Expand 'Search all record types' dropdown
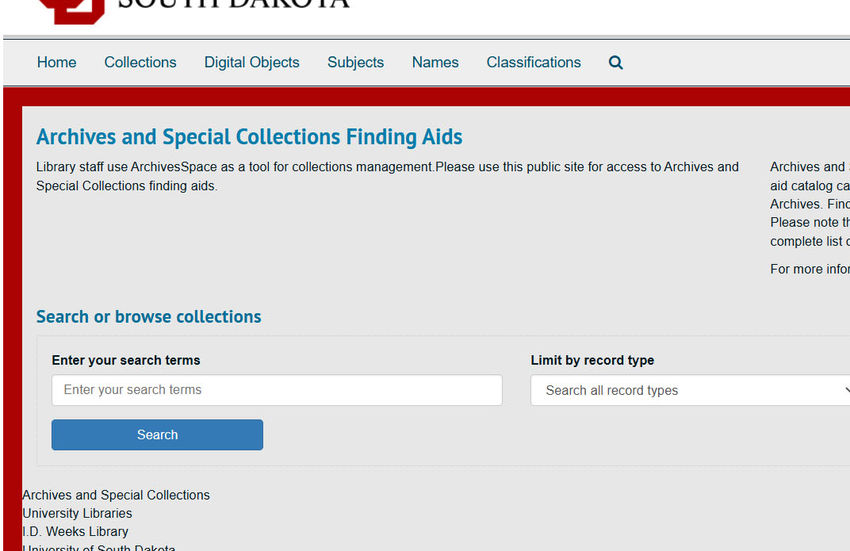Viewport: 850px width, 551px height. (x=690, y=390)
